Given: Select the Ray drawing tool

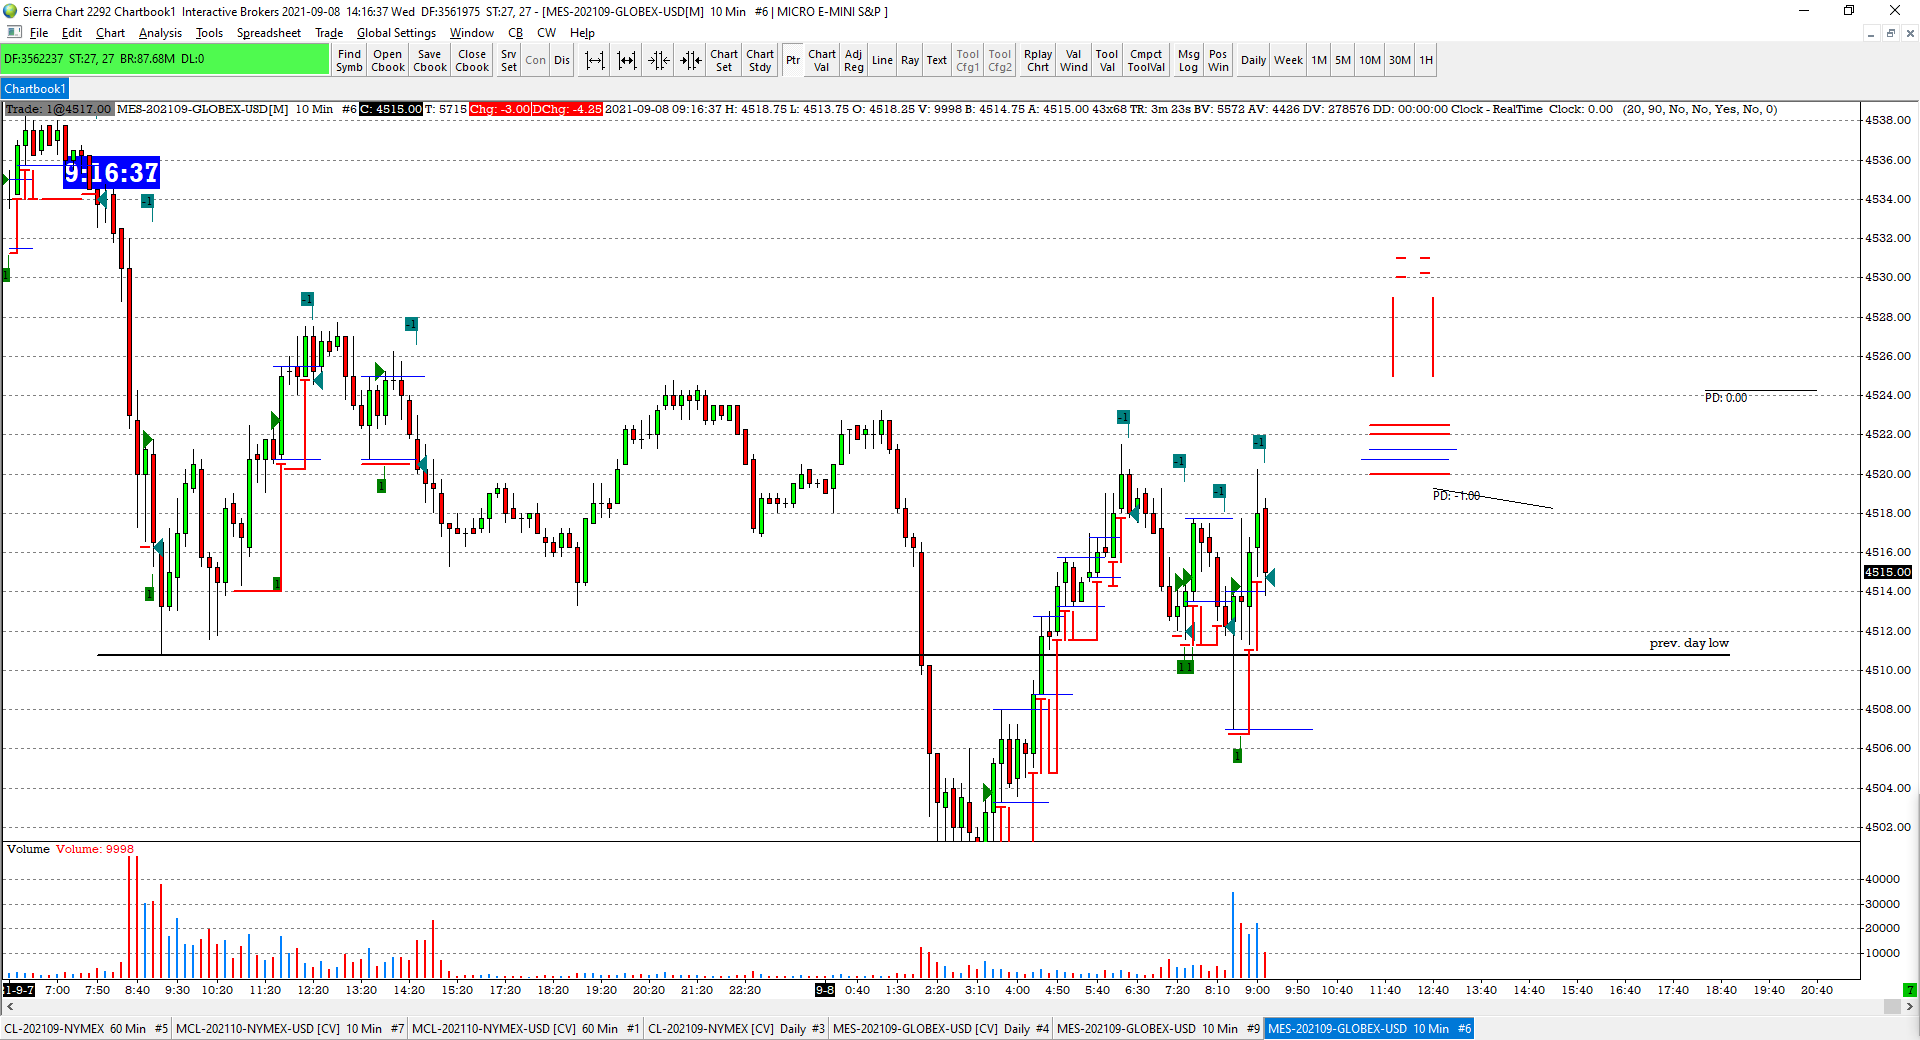Looking at the screenshot, I should [x=910, y=60].
